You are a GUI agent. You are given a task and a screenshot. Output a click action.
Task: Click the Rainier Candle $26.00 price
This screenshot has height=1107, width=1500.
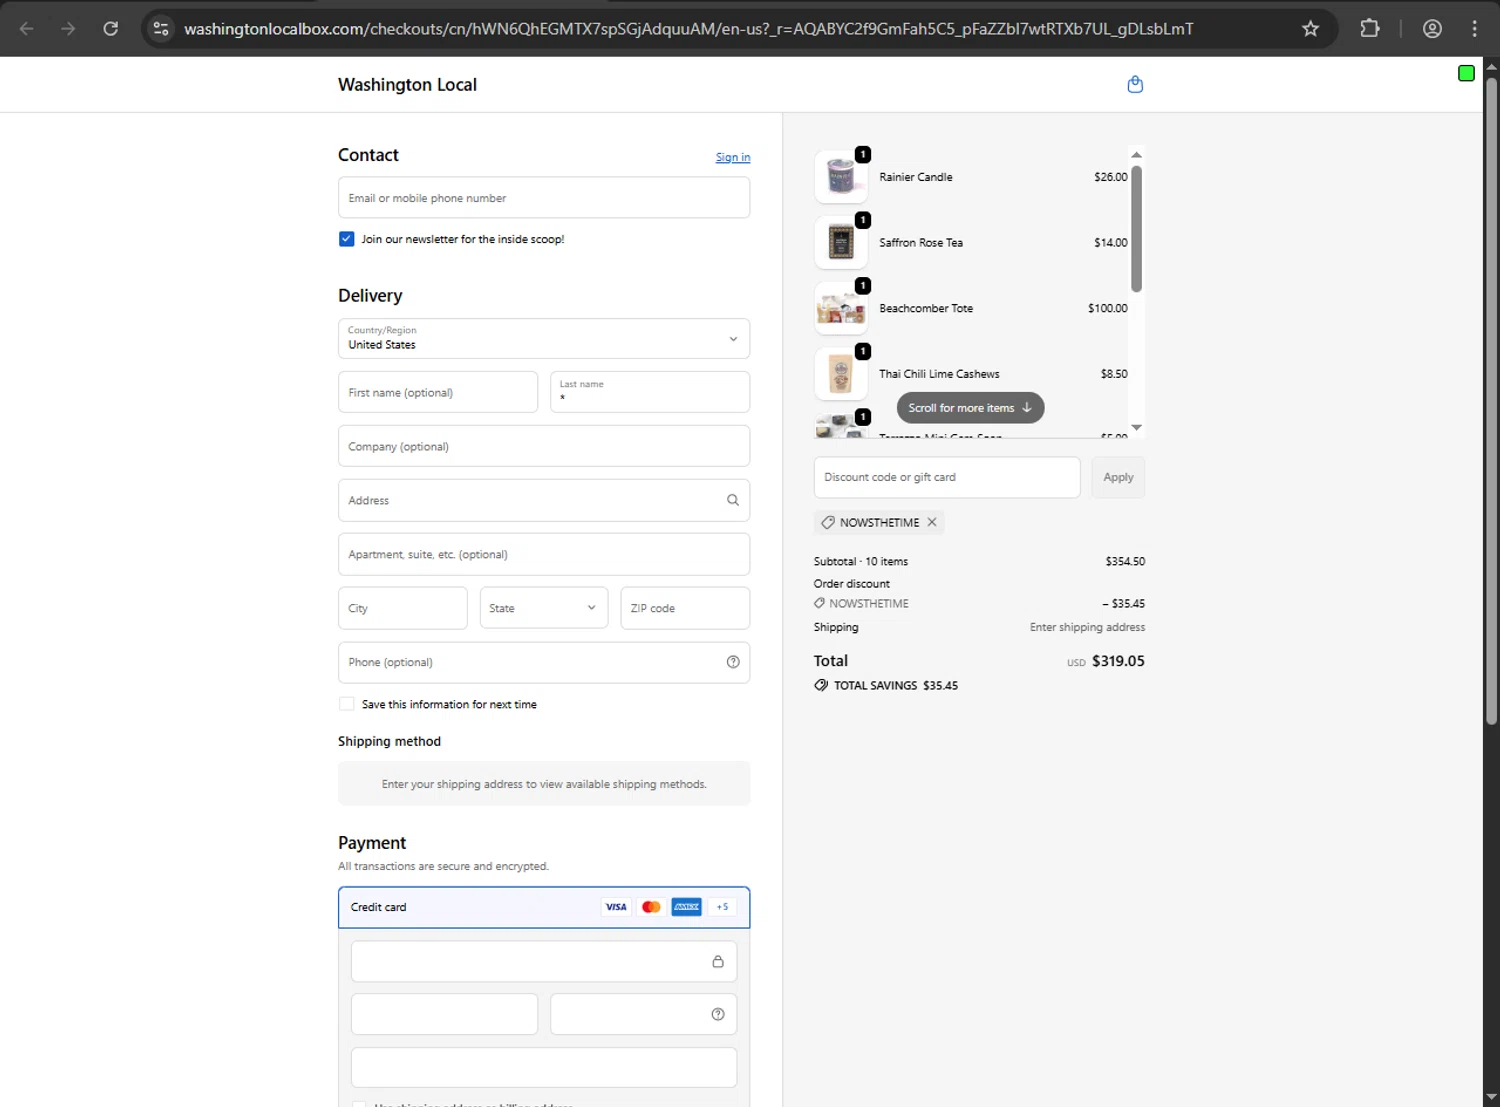tap(1110, 177)
